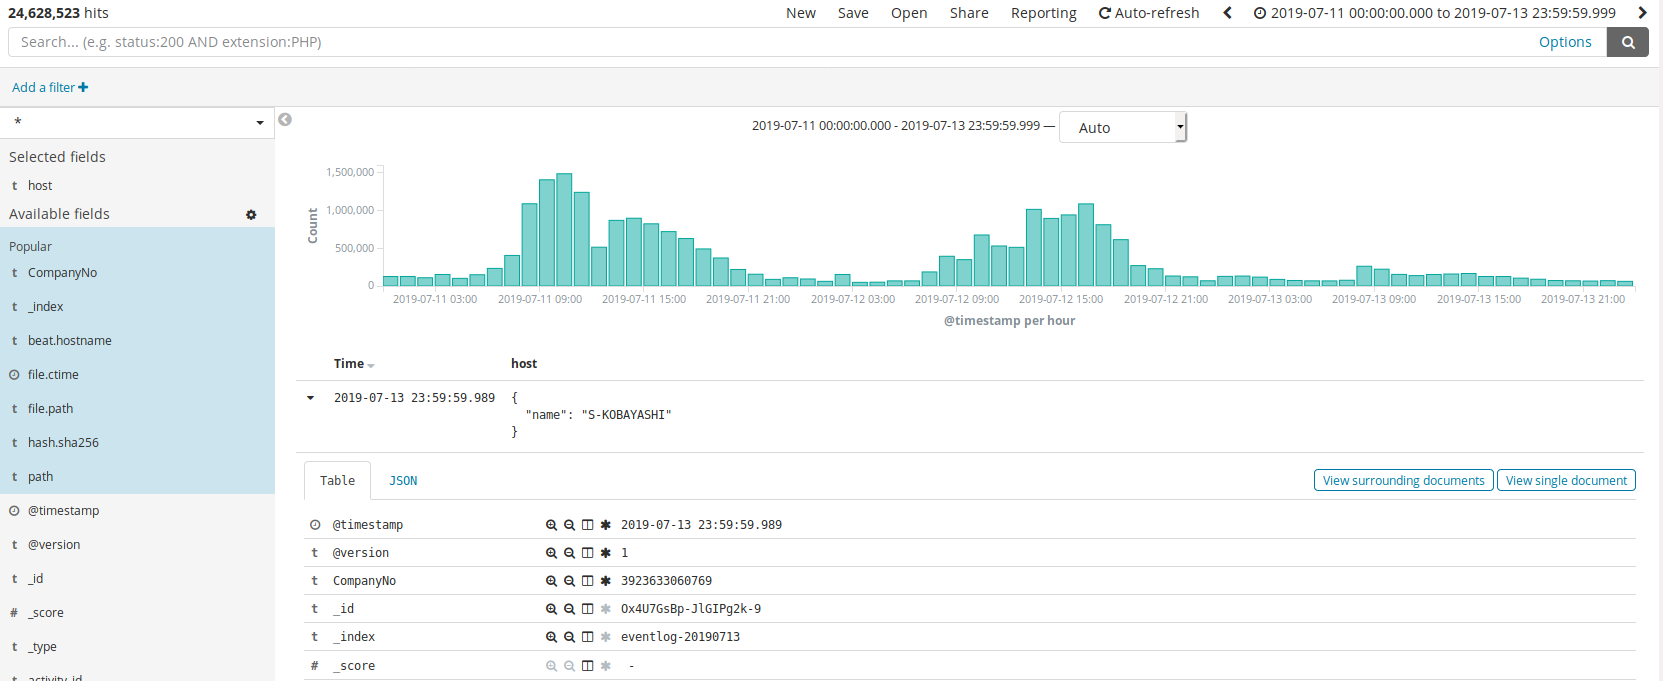Click clock icon beside @timestamp sidebar field

pyautogui.click(x=14, y=511)
